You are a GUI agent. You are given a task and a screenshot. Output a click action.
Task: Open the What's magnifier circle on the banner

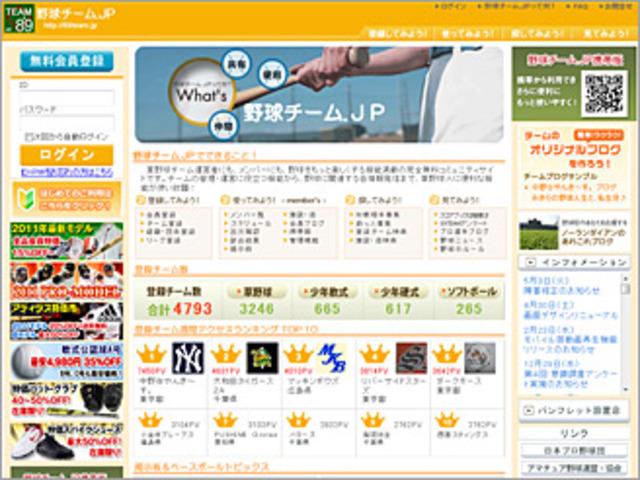[202, 92]
